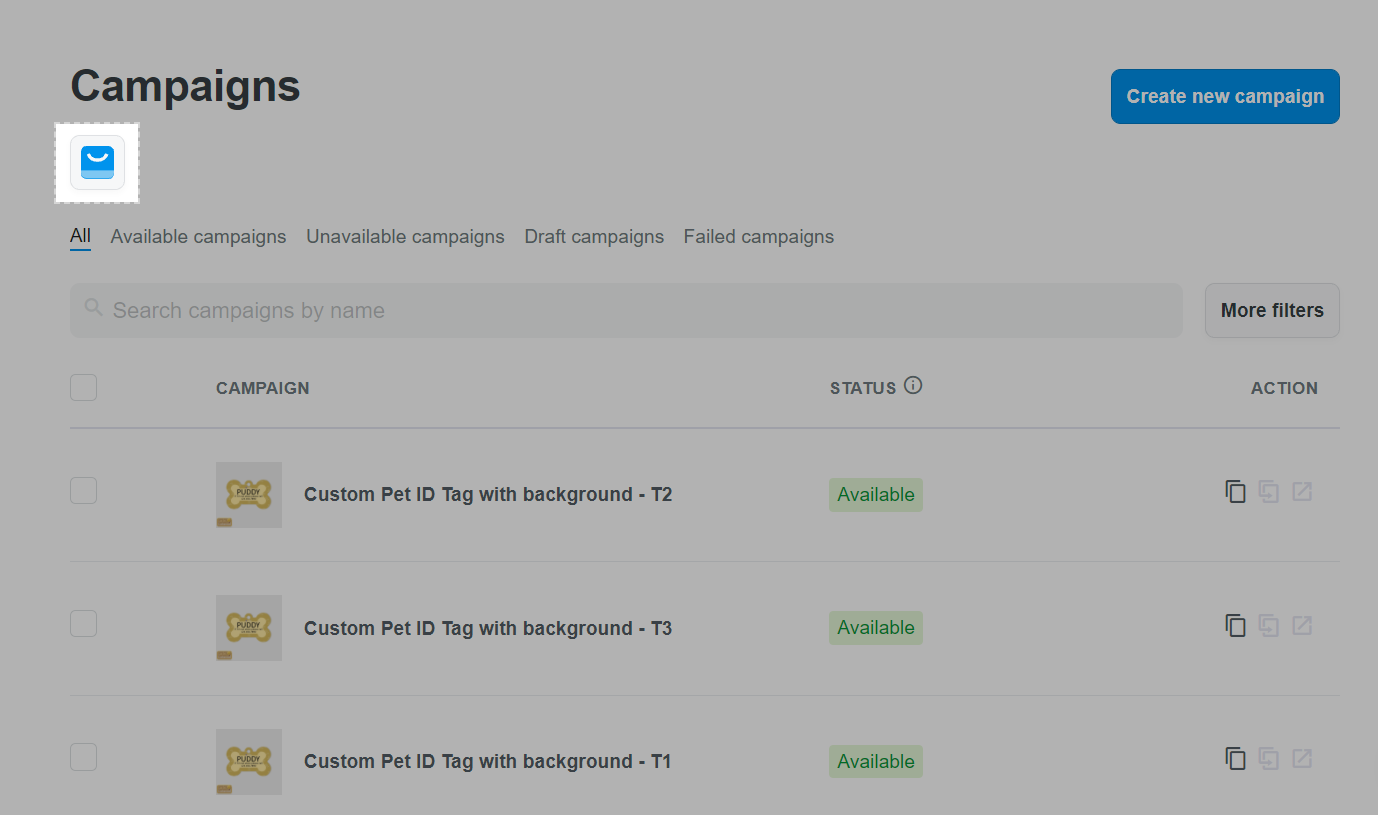Click the highlighted shopping bag store icon
This screenshot has height=815, width=1378.
(97, 162)
